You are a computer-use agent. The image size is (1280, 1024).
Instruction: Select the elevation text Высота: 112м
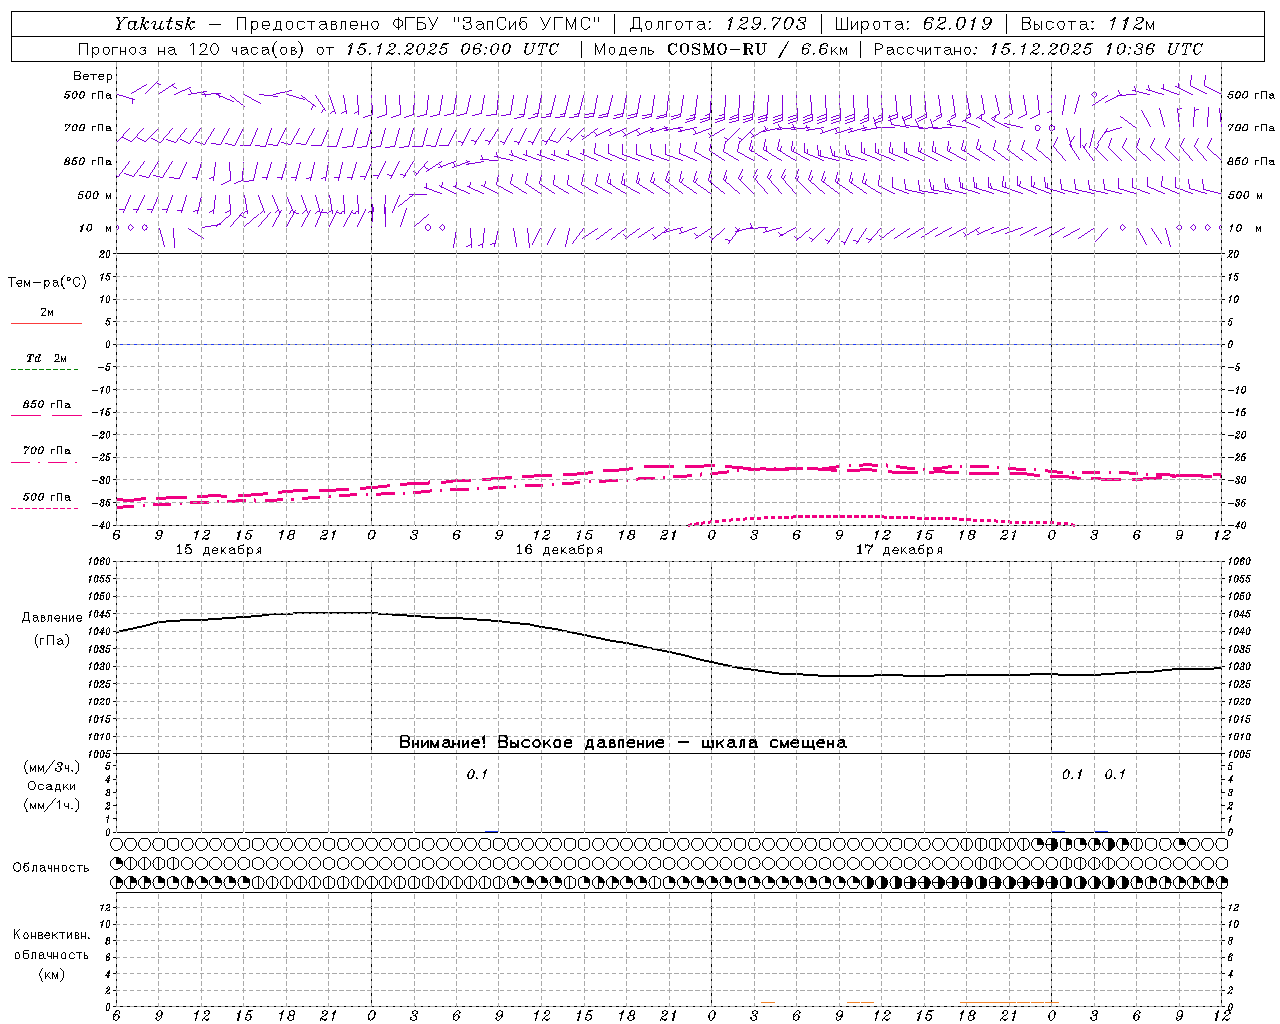click(x=1087, y=24)
